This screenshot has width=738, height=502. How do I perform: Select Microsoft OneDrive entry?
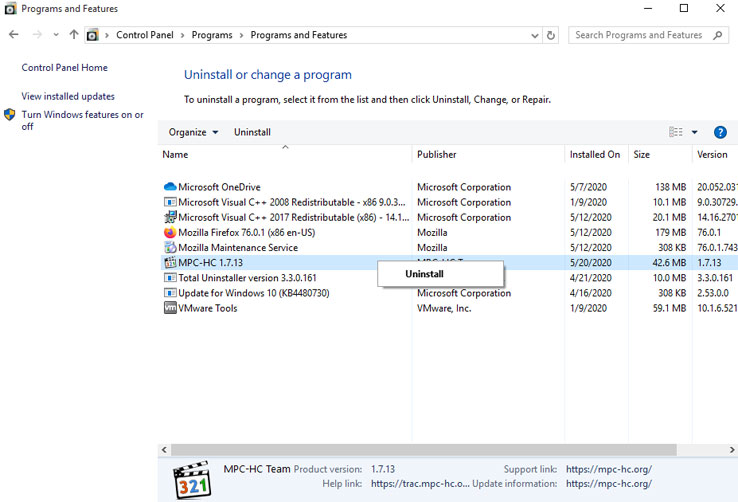coord(219,187)
